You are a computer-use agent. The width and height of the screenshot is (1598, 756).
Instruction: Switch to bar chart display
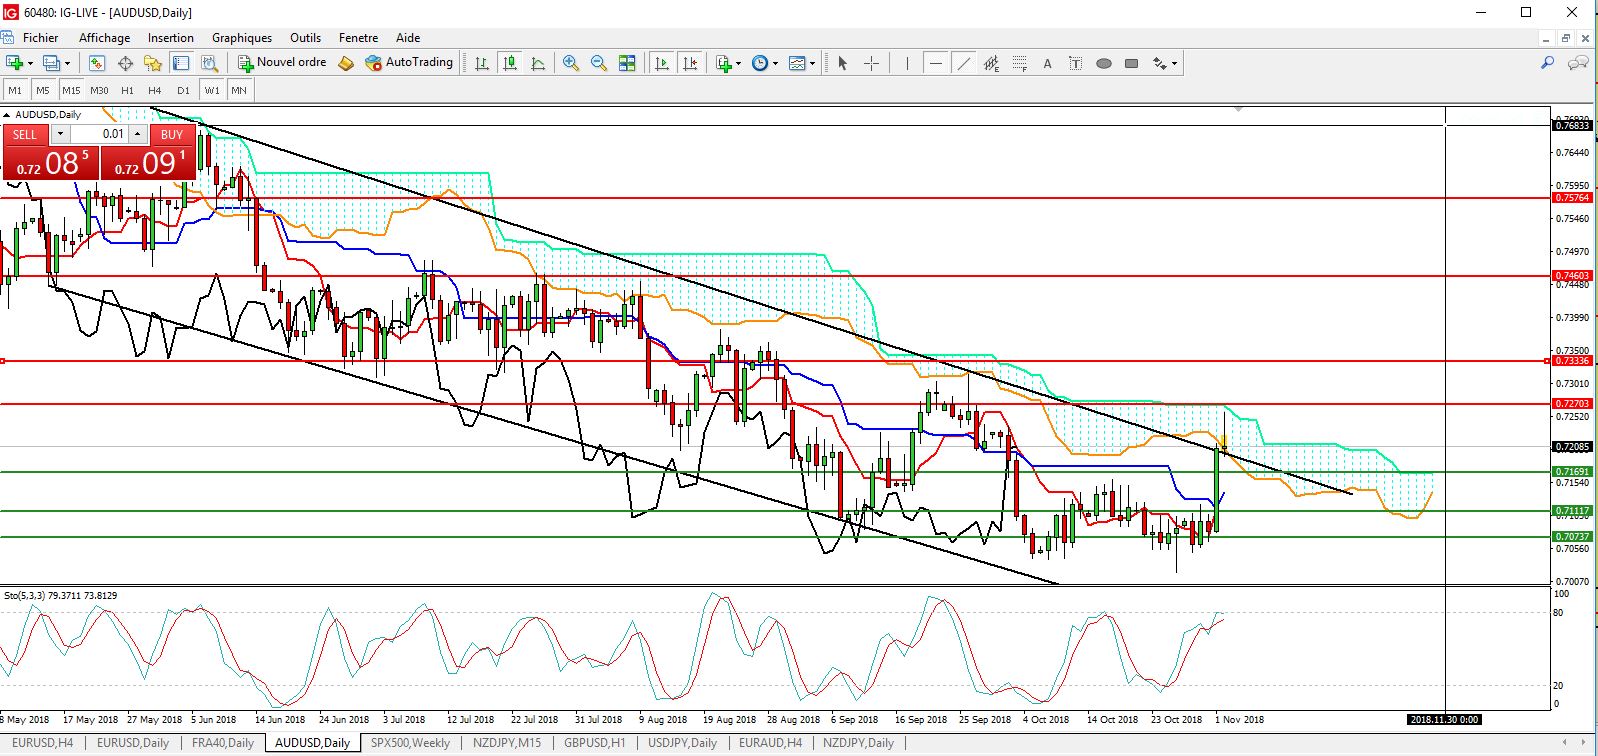[482, 63]
